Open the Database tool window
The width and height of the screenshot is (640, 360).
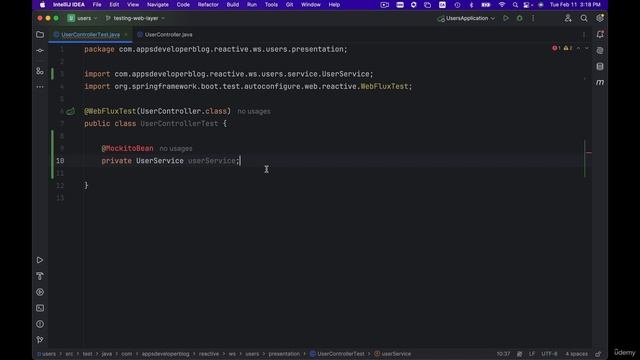(600, 67)
